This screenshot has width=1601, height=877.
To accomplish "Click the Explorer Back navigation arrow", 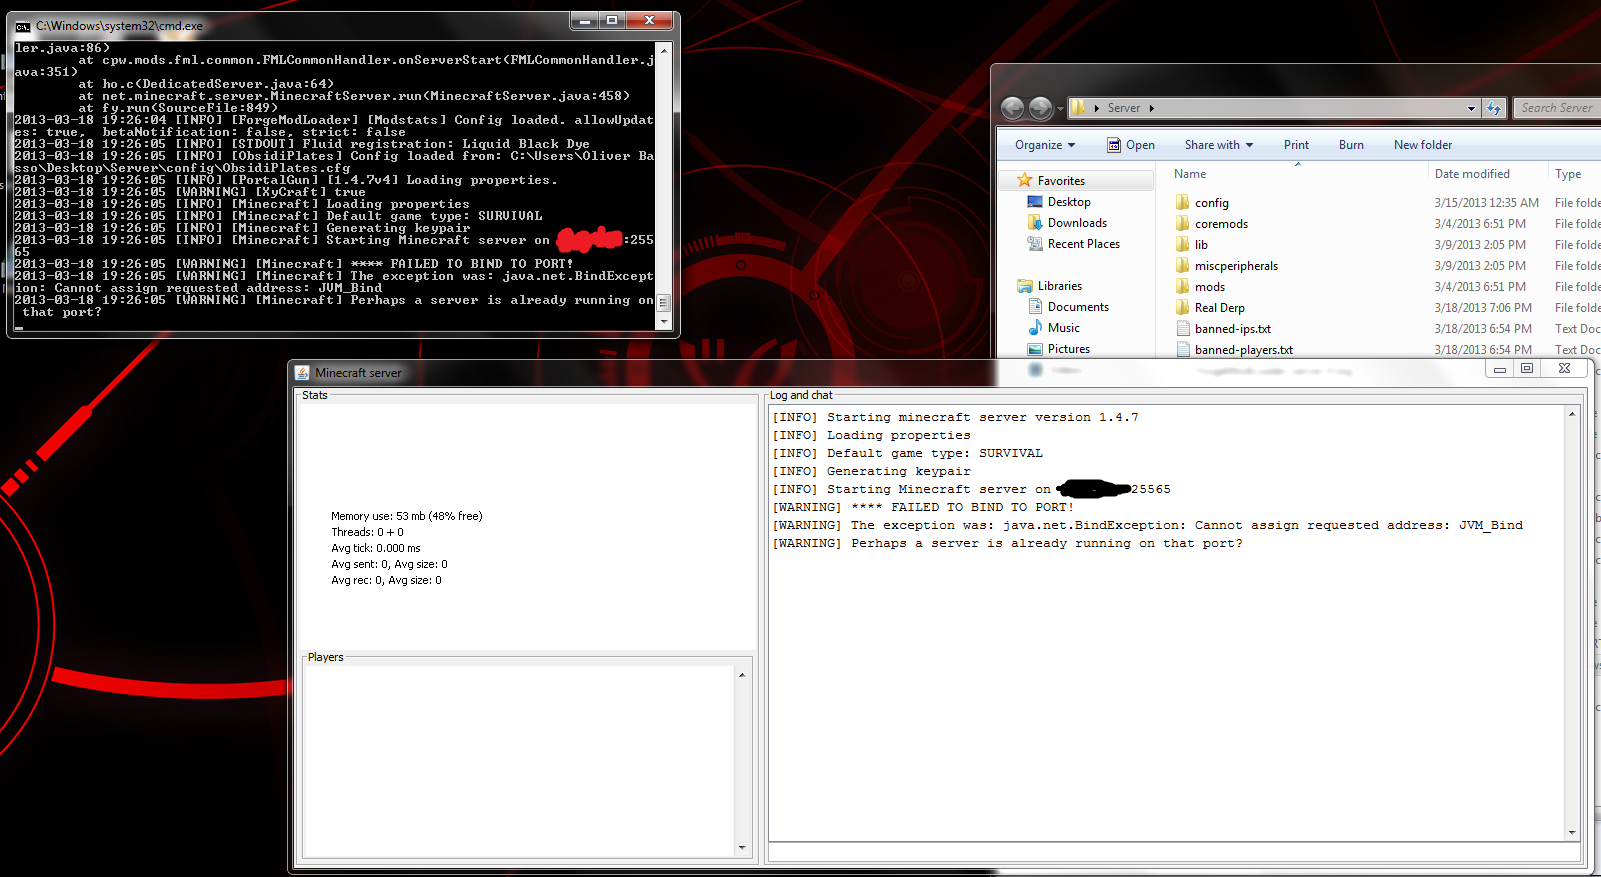I will (x=1012, y=108).
